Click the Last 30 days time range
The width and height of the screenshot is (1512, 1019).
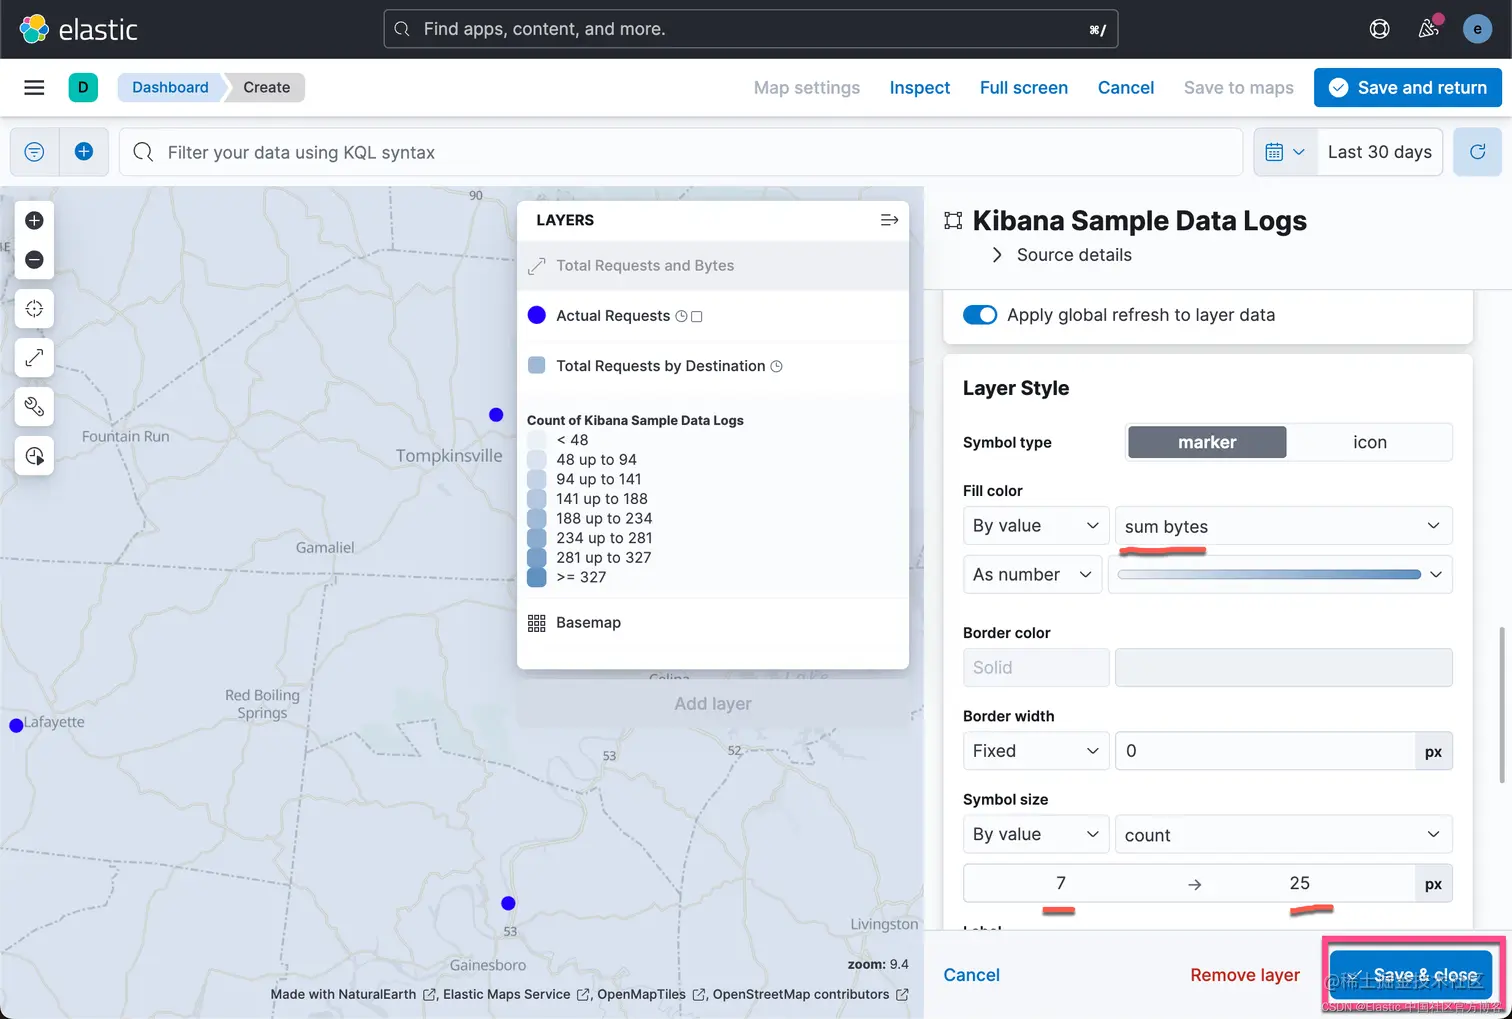pos(1380,152)
